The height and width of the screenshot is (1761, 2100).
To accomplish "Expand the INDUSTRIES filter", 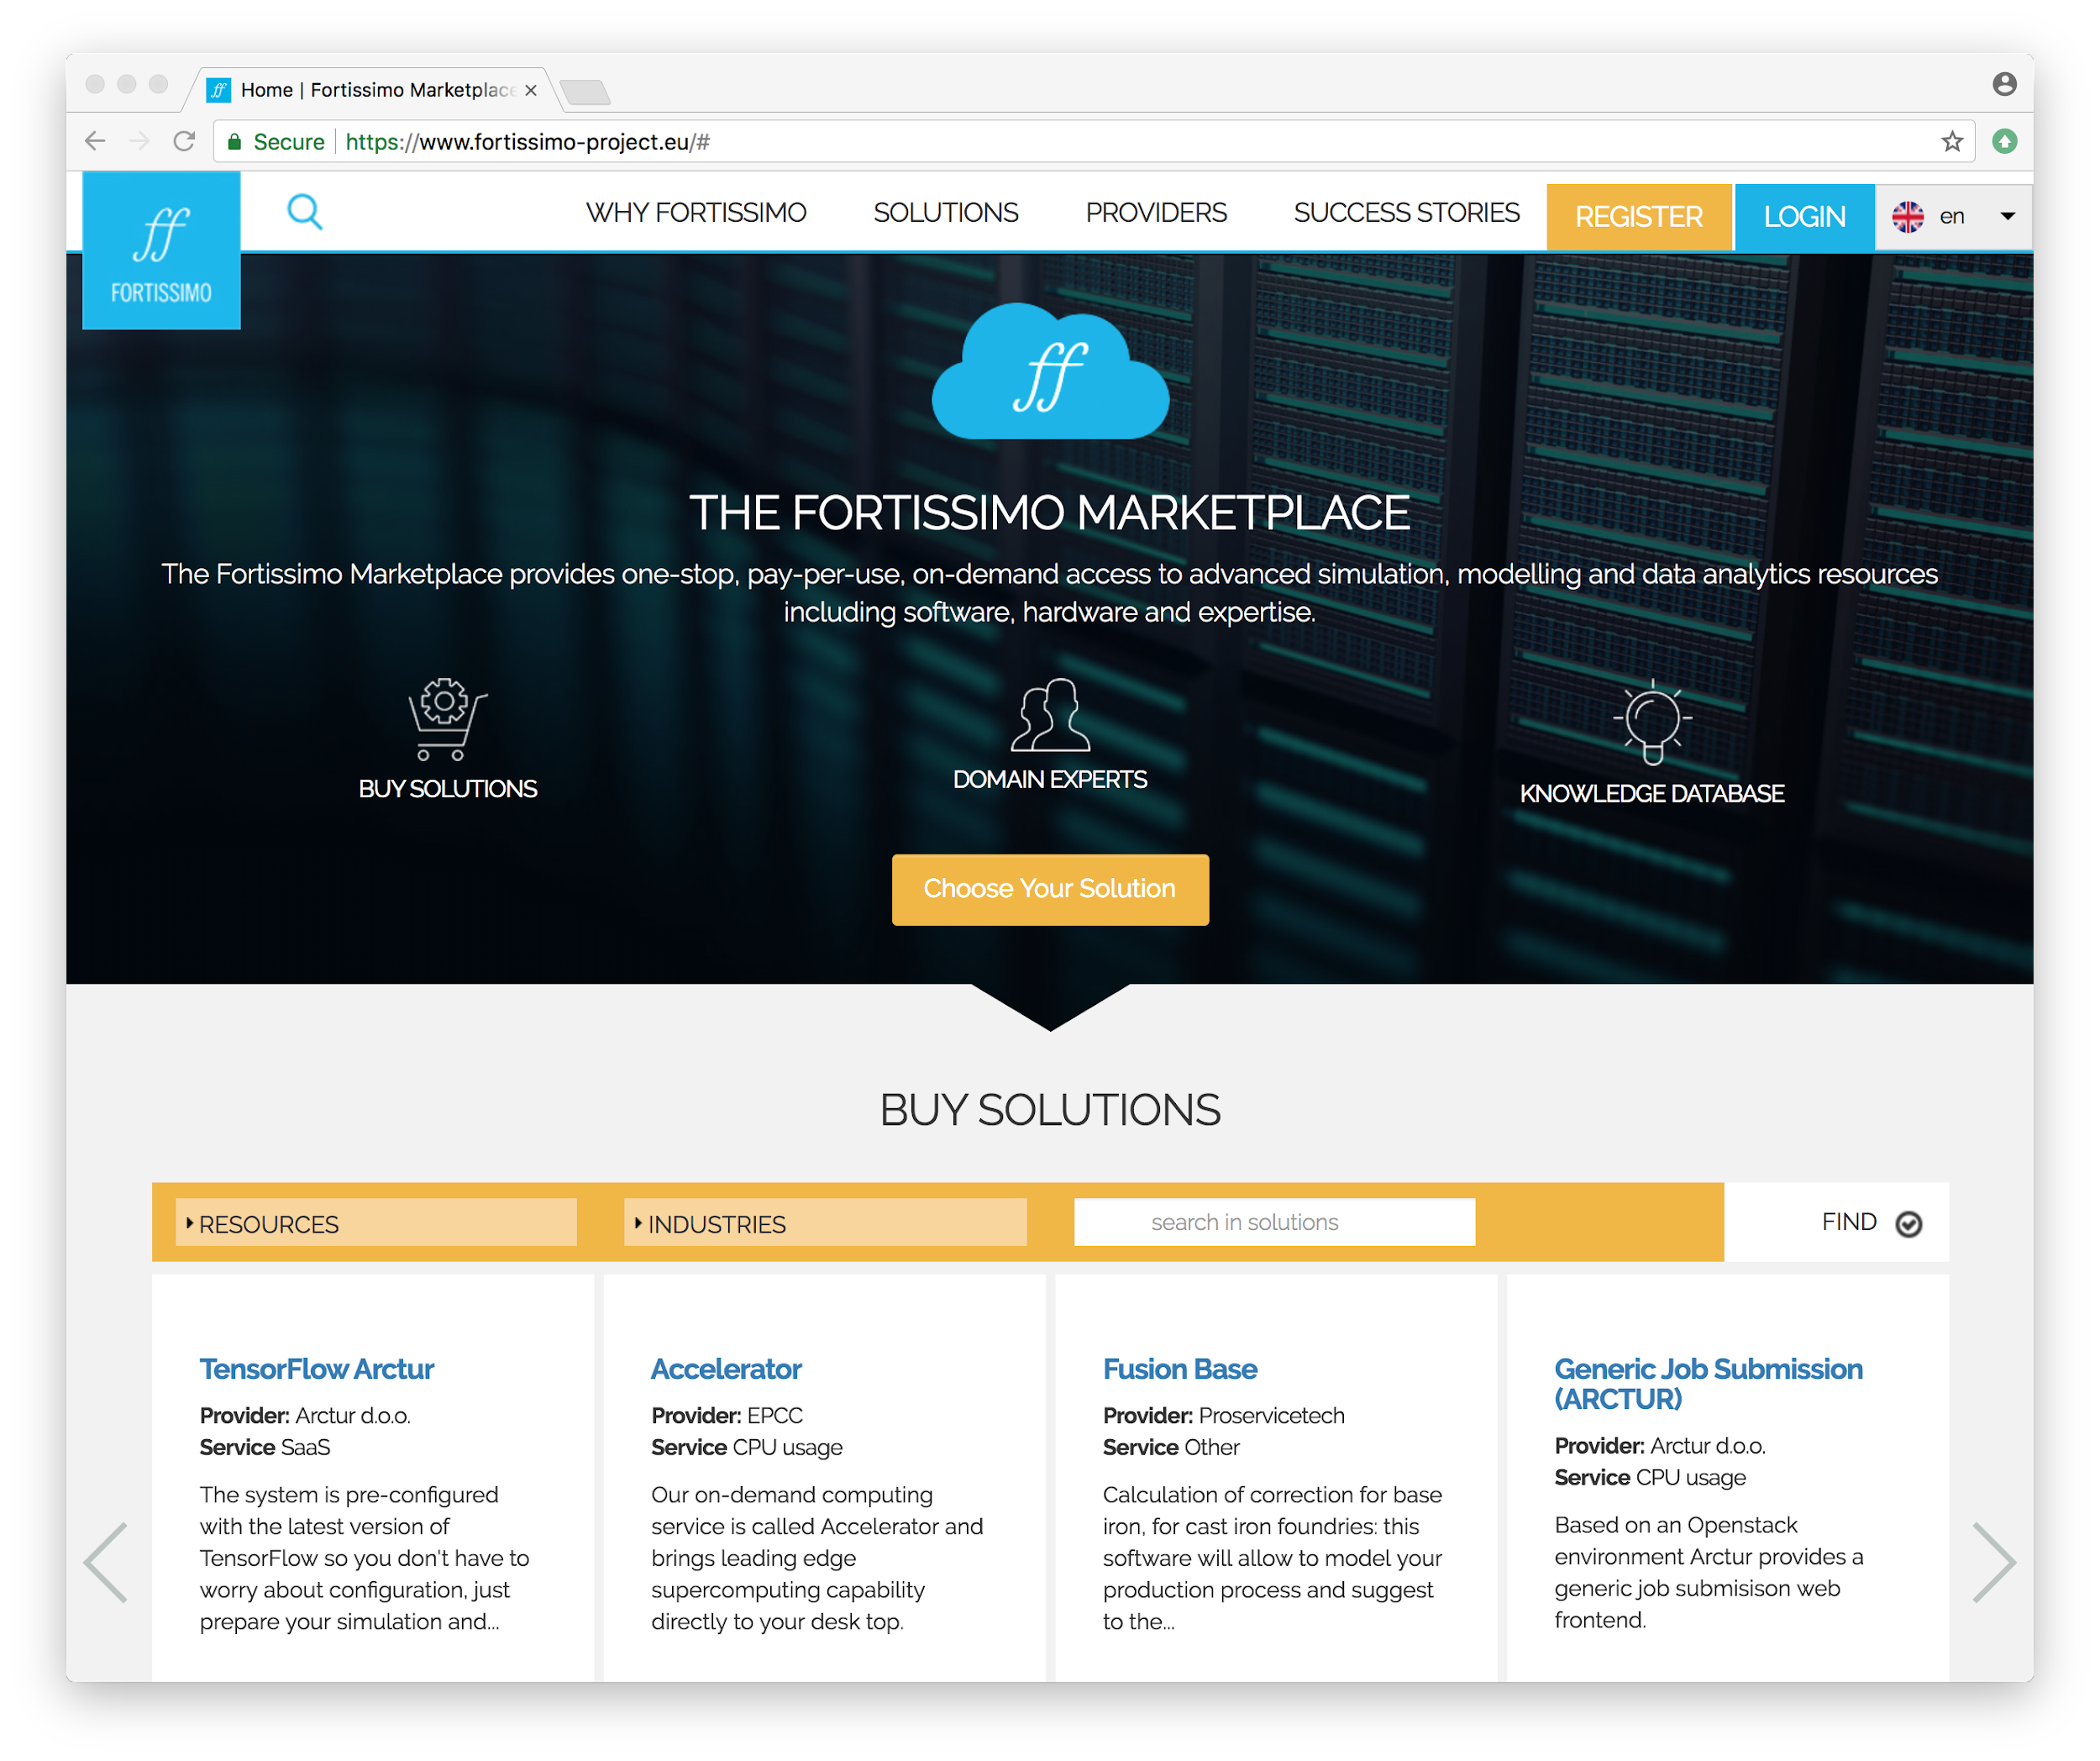I will (x=824, y=1223).
